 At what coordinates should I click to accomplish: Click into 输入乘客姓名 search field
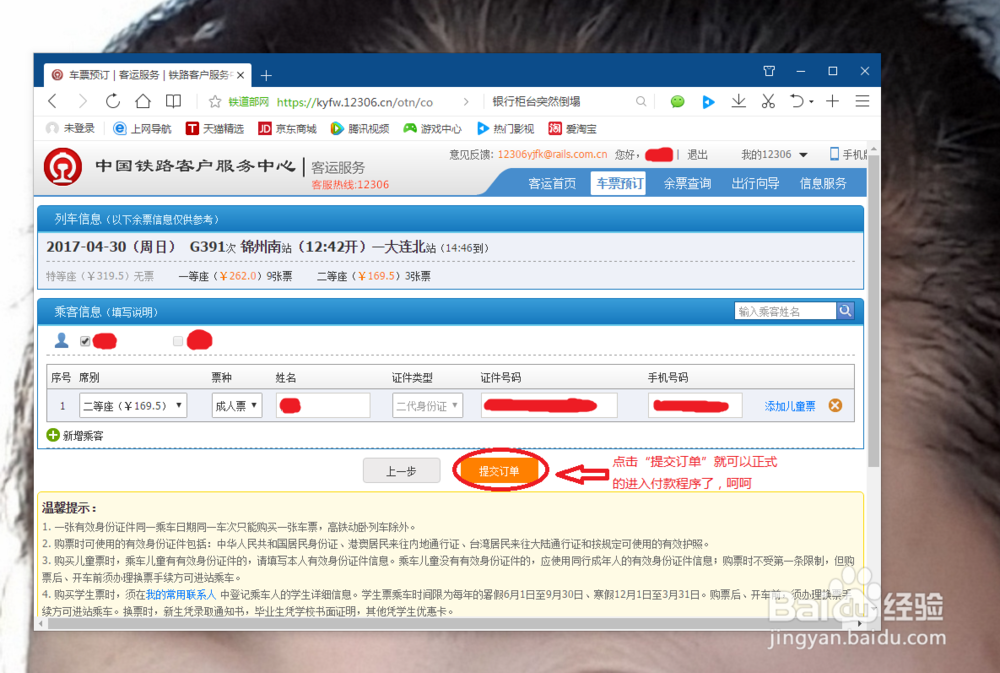coord(785,311)
